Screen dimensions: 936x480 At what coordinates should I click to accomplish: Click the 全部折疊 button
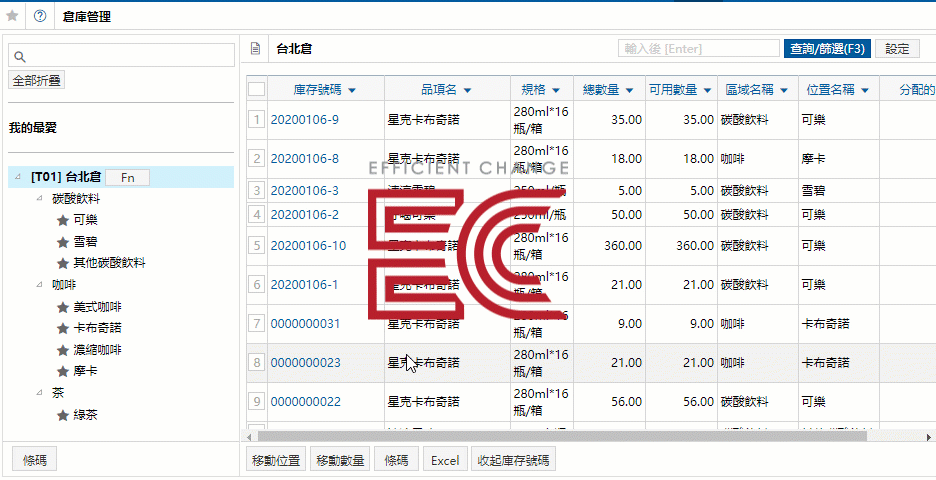(x=36, y=80)
